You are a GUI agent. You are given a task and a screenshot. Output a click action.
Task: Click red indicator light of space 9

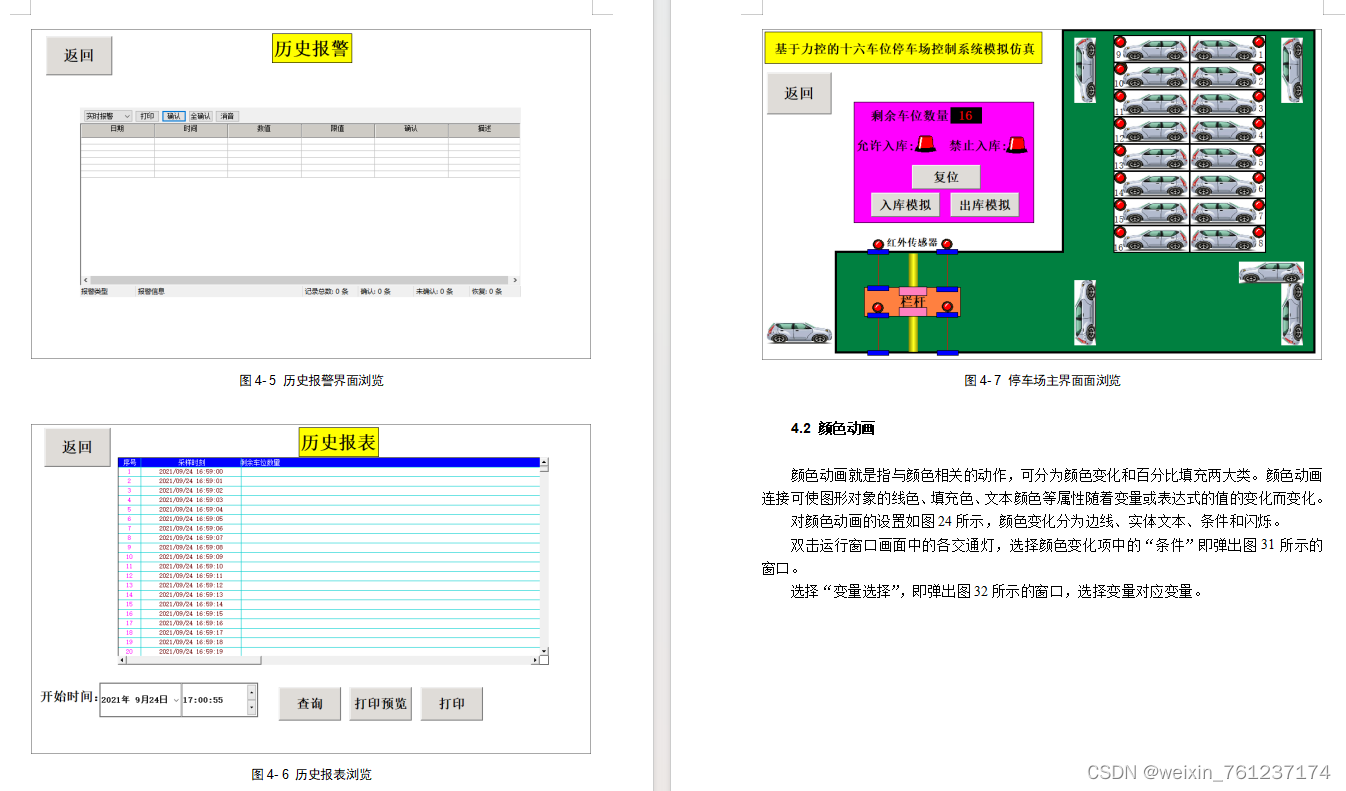(x=1120, y=42)
